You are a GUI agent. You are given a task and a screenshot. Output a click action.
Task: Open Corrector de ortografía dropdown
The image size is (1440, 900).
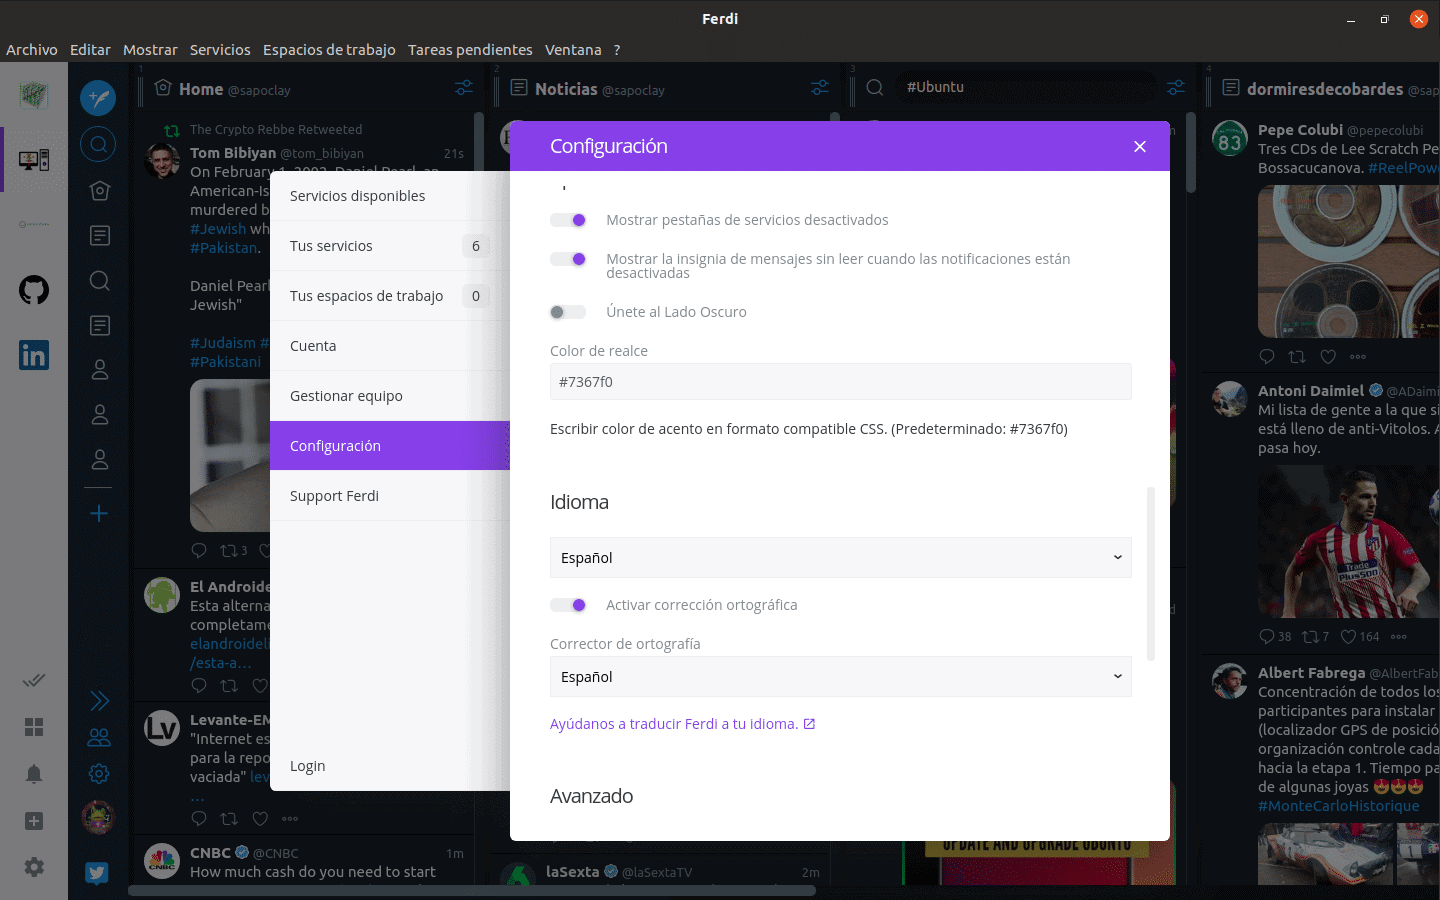point(840,677)
